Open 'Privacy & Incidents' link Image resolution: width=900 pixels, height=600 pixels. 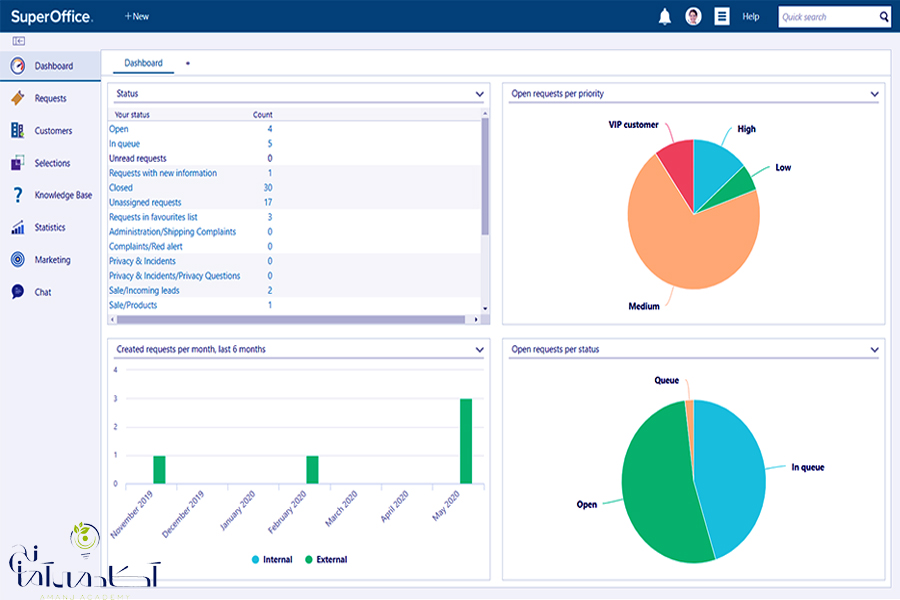click(x=142, y=261)
